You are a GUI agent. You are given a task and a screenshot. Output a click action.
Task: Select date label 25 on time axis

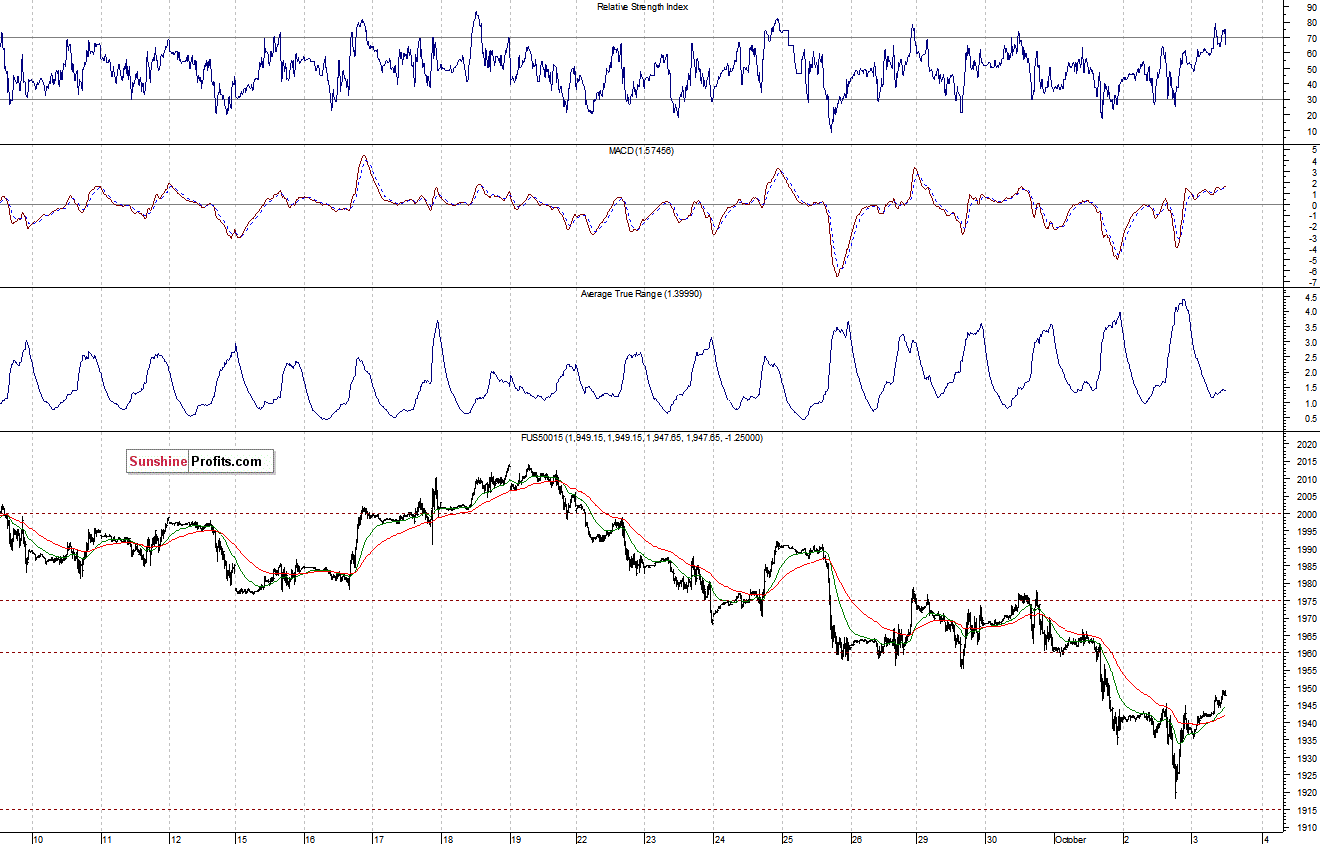coord(787,839)
